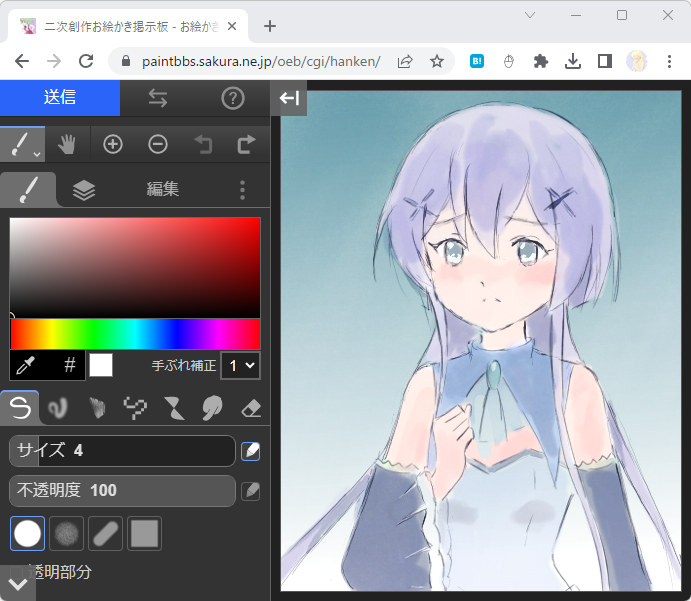Open a new browser tab
The width and height of the screenshot is (691, 601).
click(x=270, y=26)
